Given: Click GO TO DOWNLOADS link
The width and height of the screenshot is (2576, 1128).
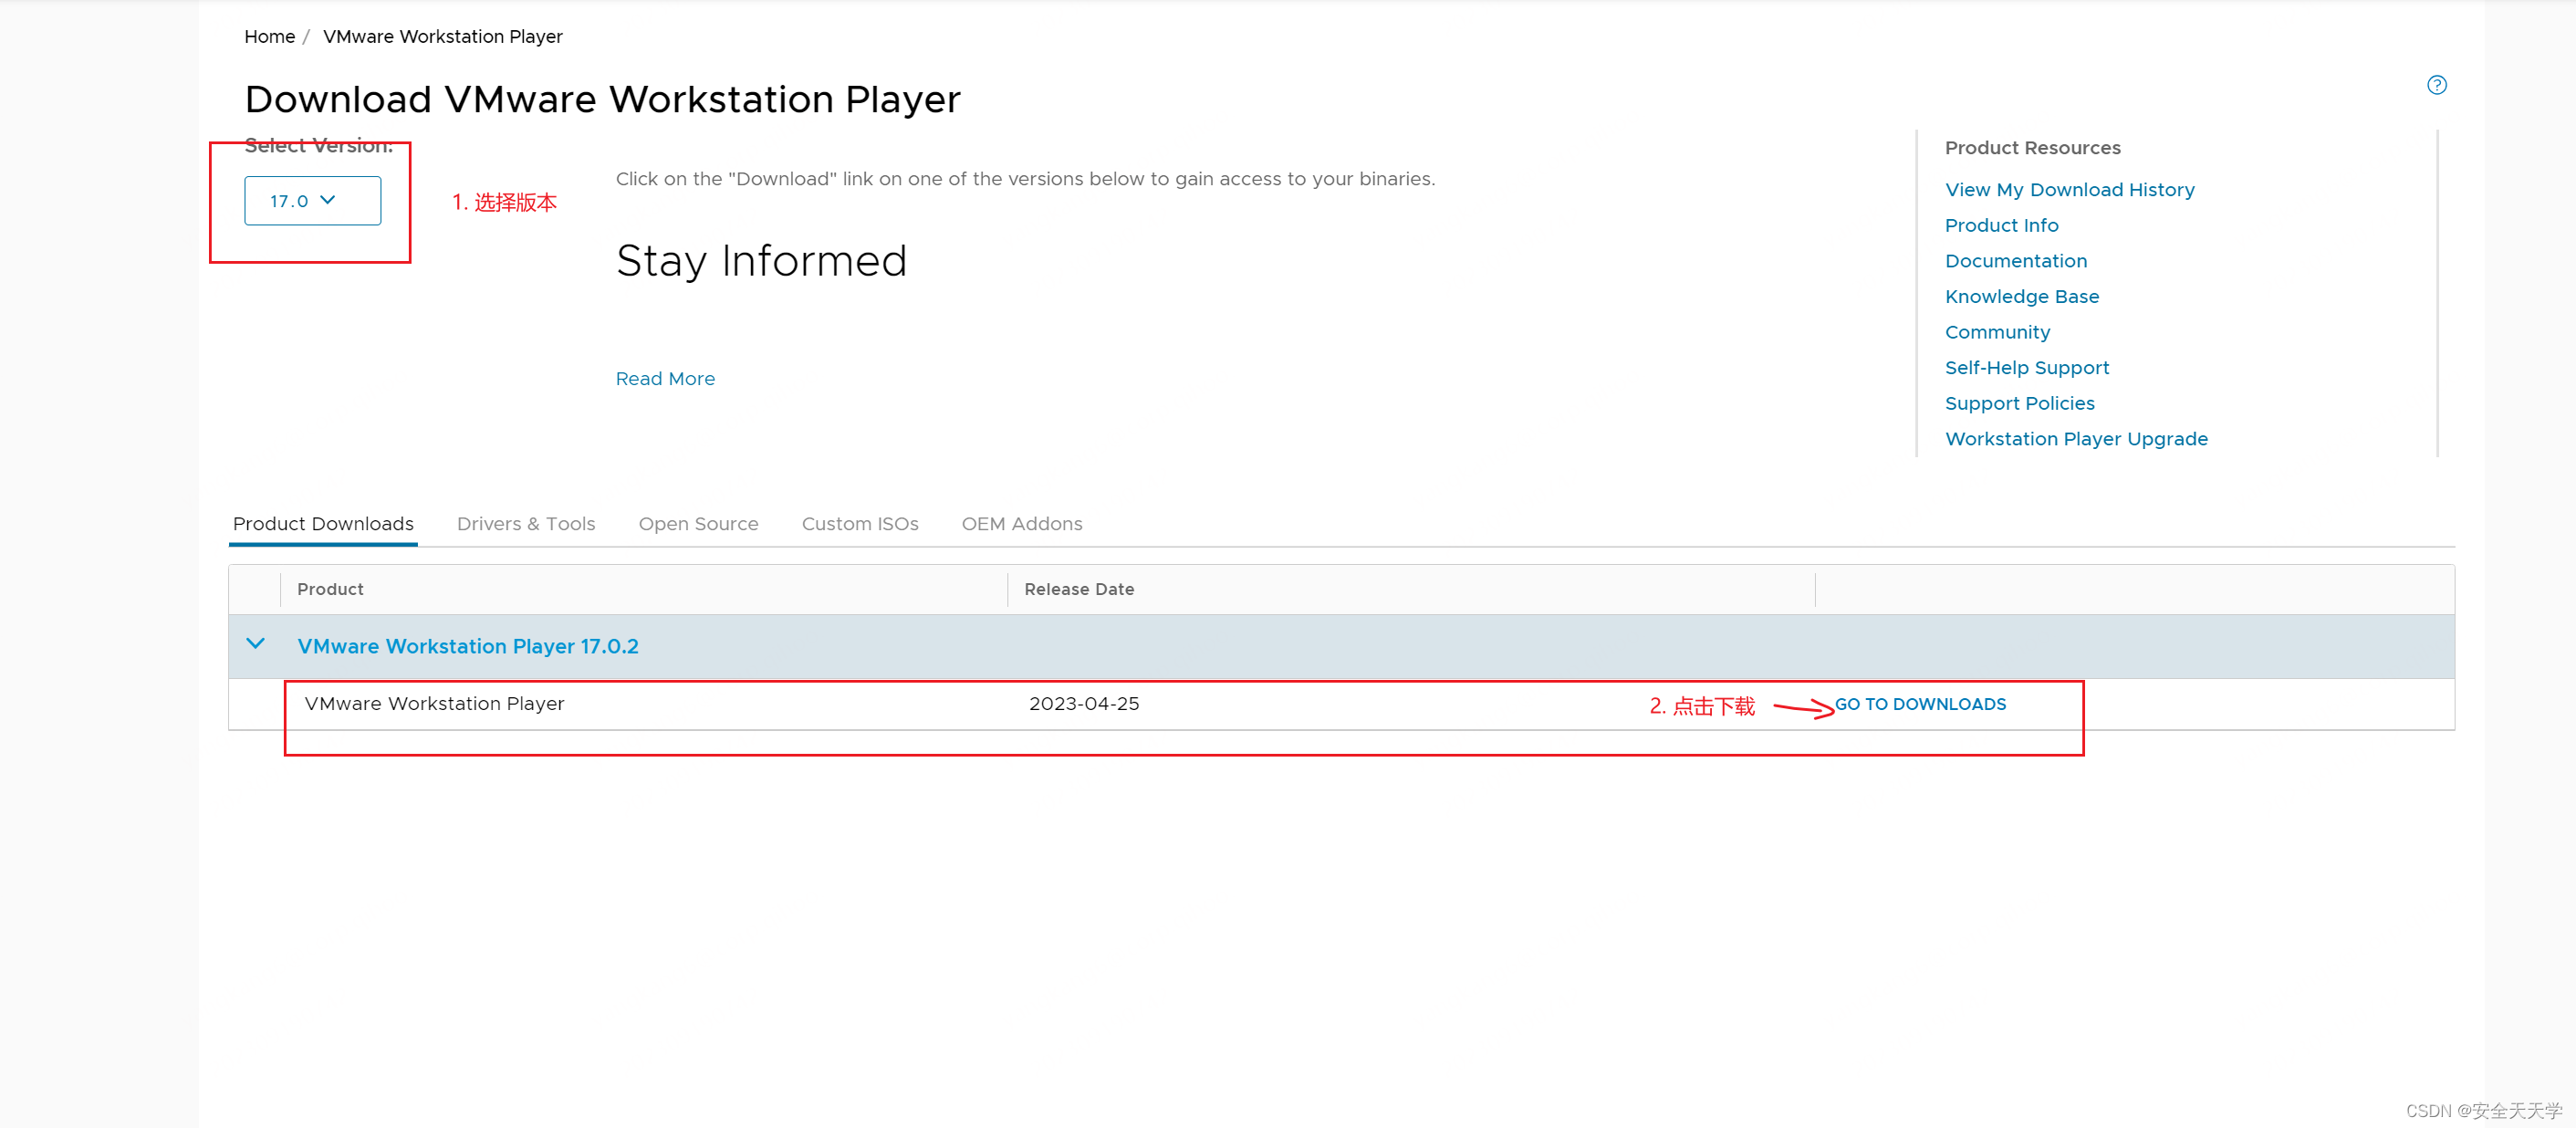Looking at the screenshot, I should (x=1920, y=704).
